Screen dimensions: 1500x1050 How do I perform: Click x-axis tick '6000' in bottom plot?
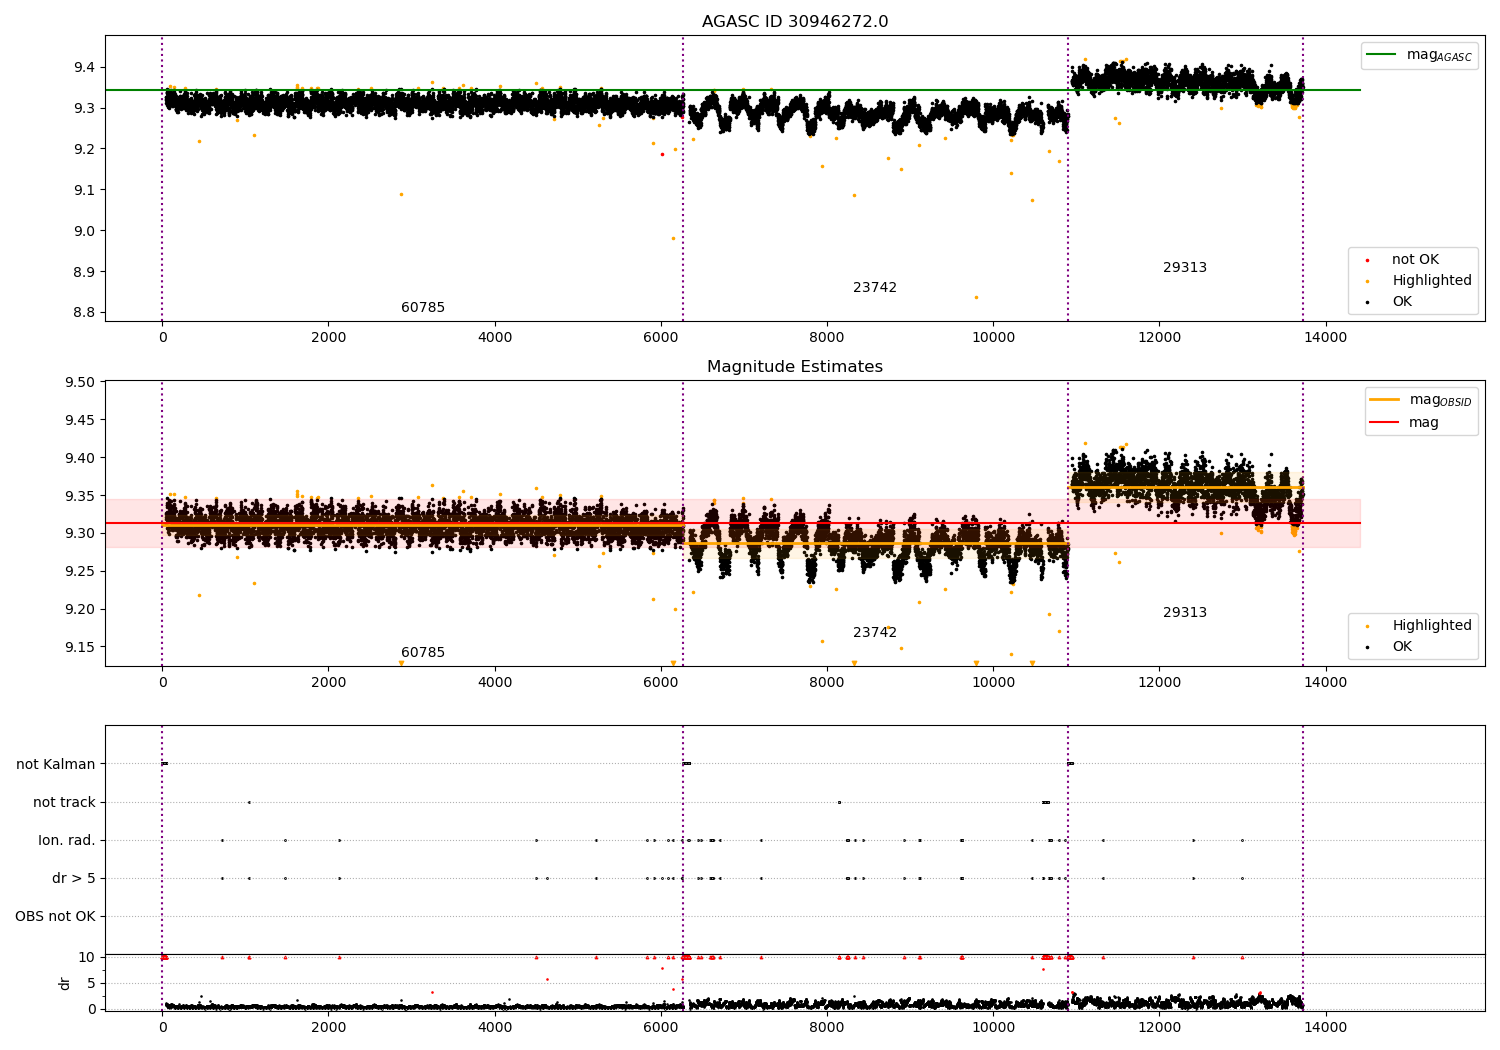pos(661,1028)
